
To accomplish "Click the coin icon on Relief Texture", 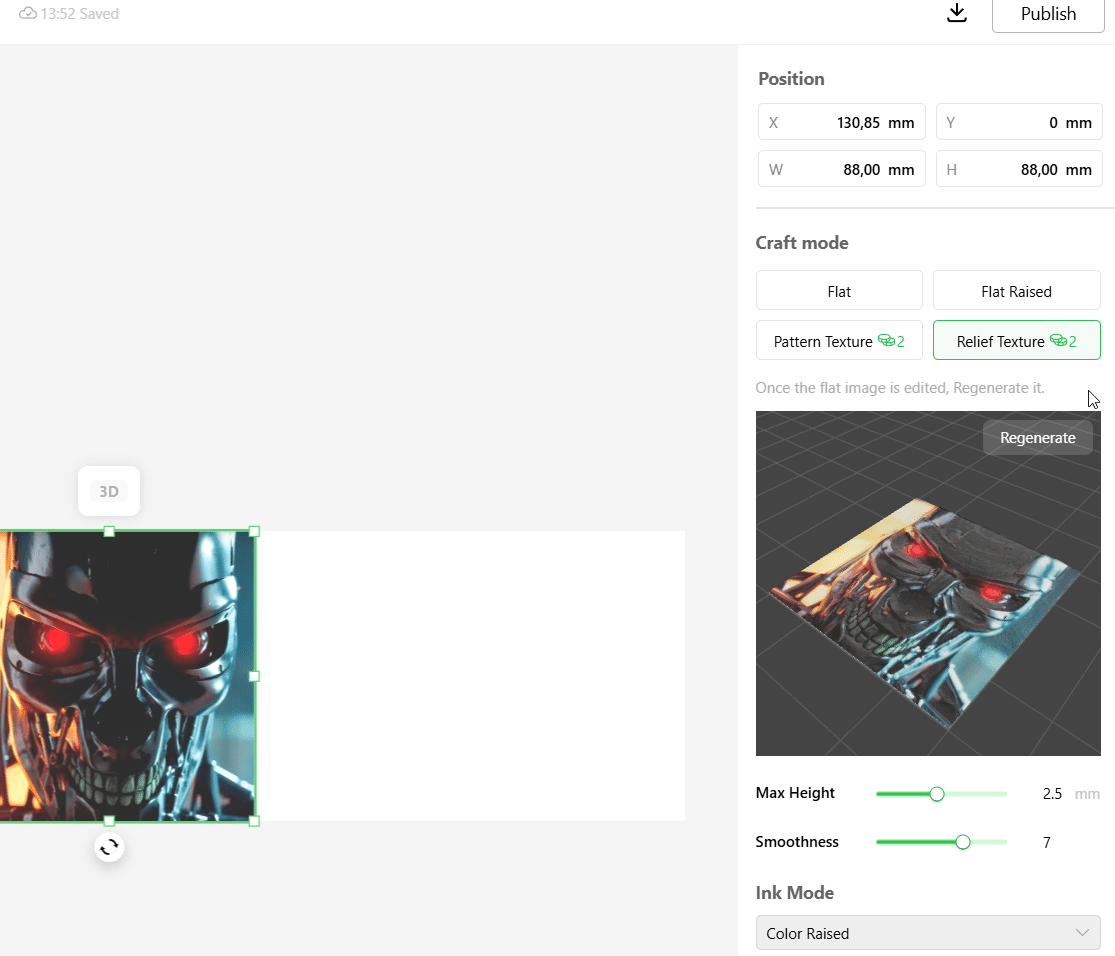I will pos(1058,340).
